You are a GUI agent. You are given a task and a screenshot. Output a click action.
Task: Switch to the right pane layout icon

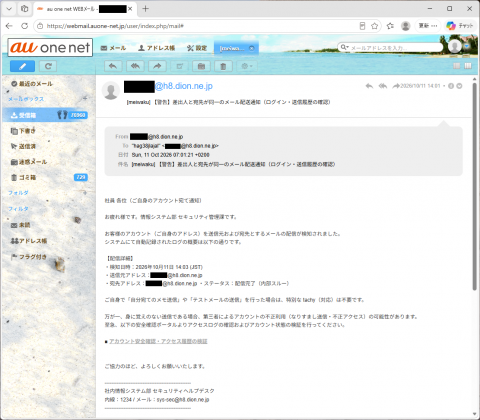(468, 66)
